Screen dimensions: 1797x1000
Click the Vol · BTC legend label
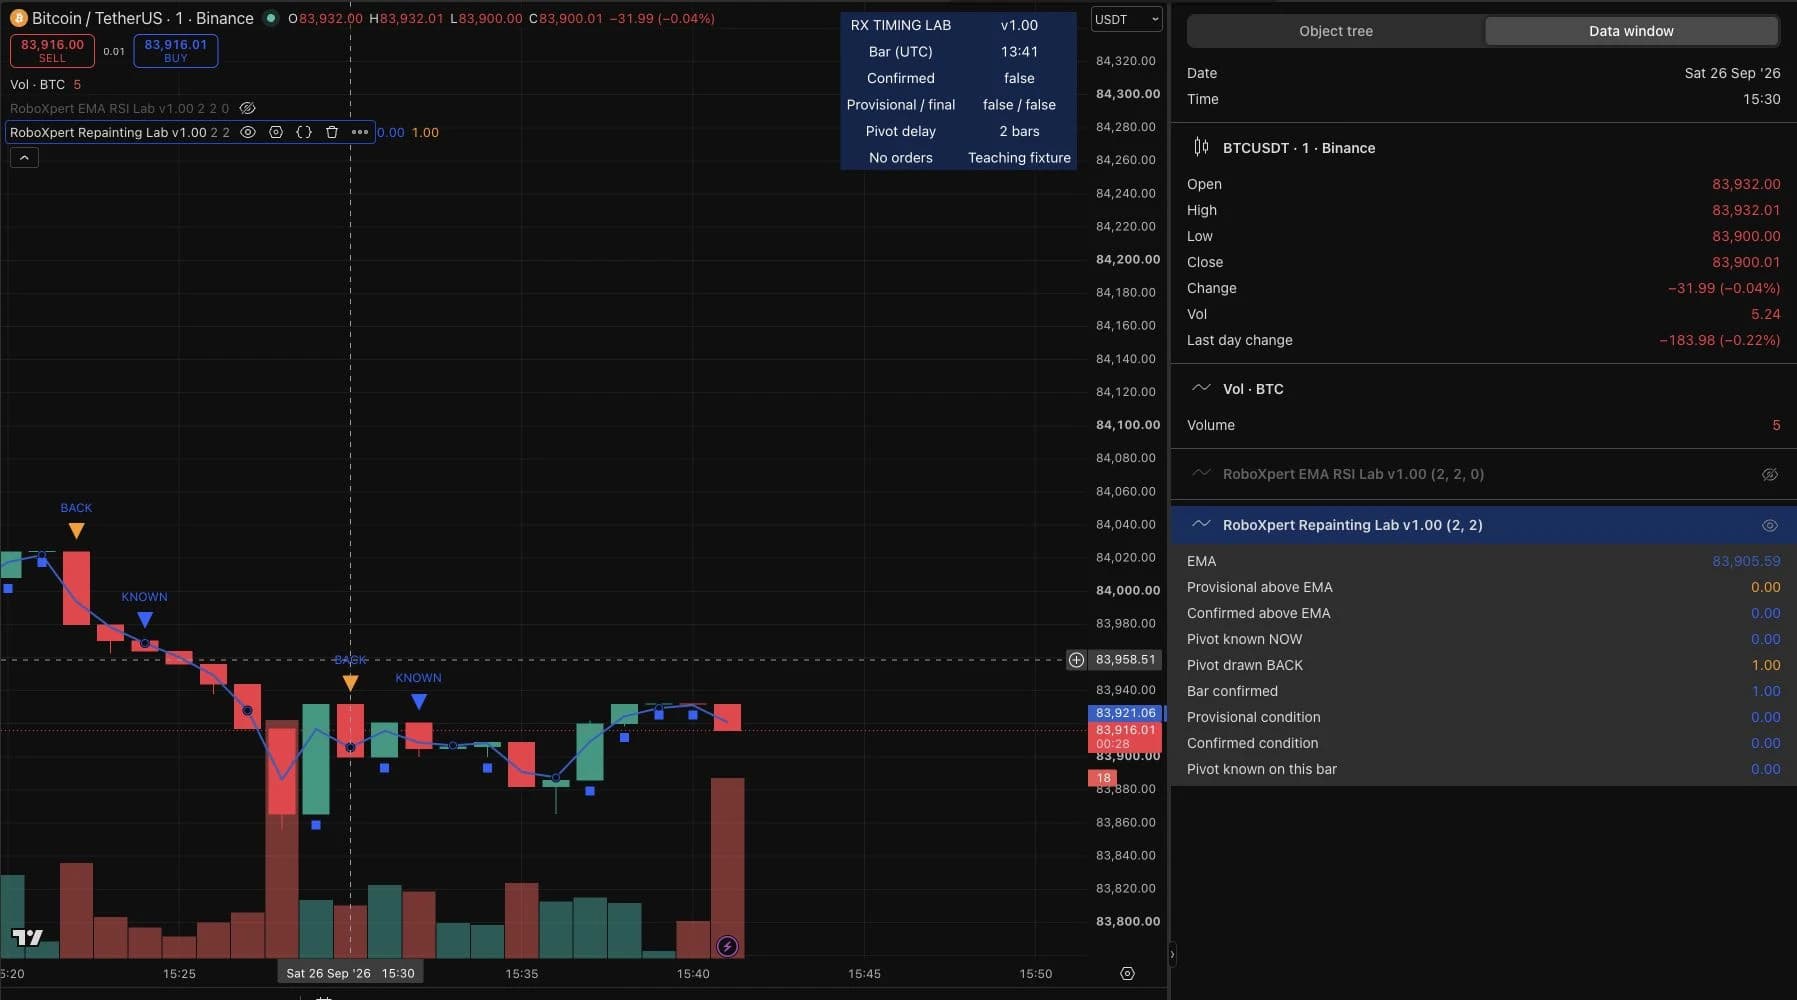point(38,84)
